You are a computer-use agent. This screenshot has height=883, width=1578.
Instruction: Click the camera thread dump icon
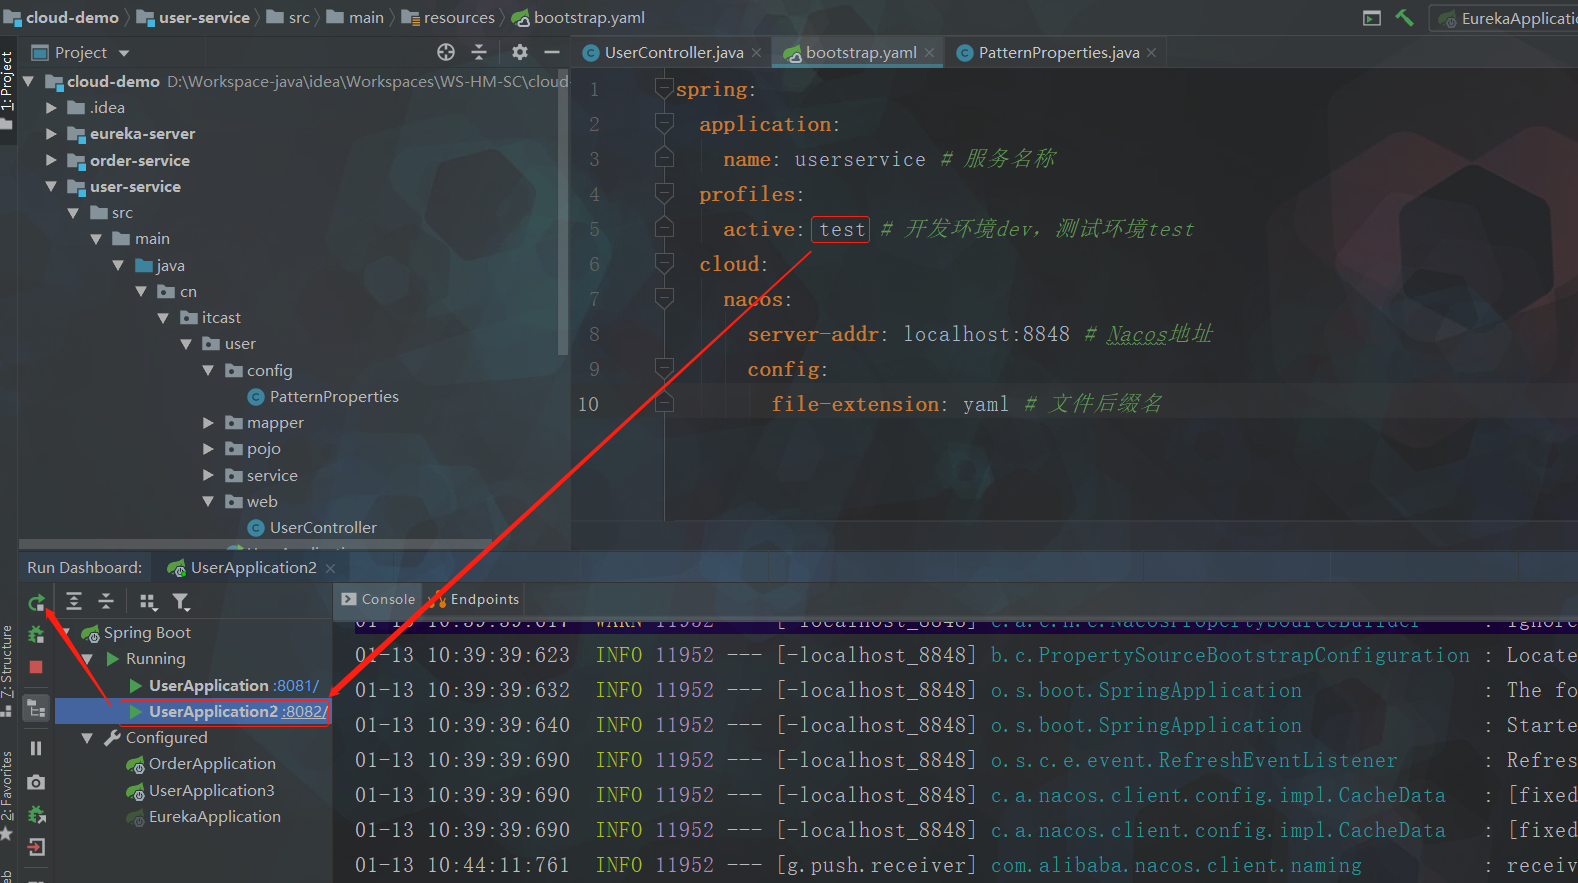[36, 782]
